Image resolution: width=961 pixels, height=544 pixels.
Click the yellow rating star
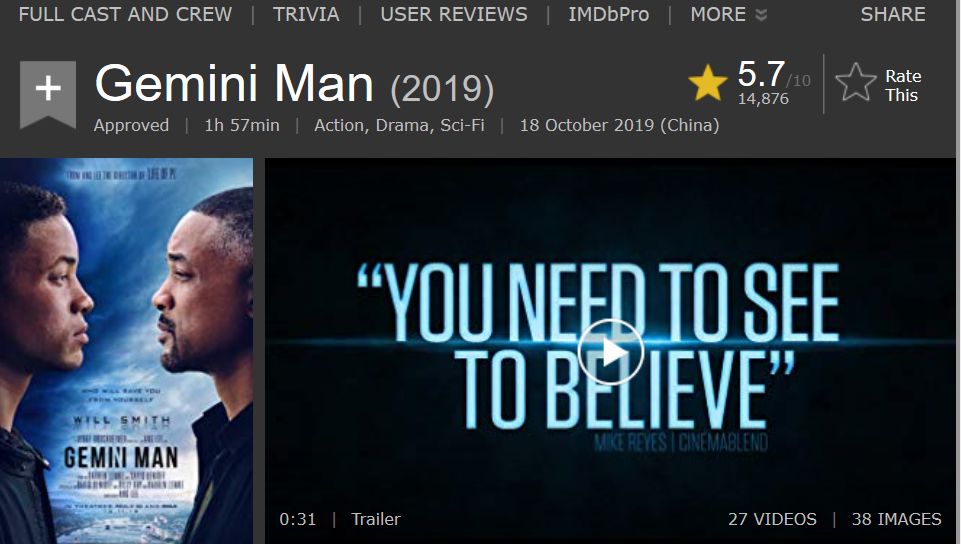707,82
